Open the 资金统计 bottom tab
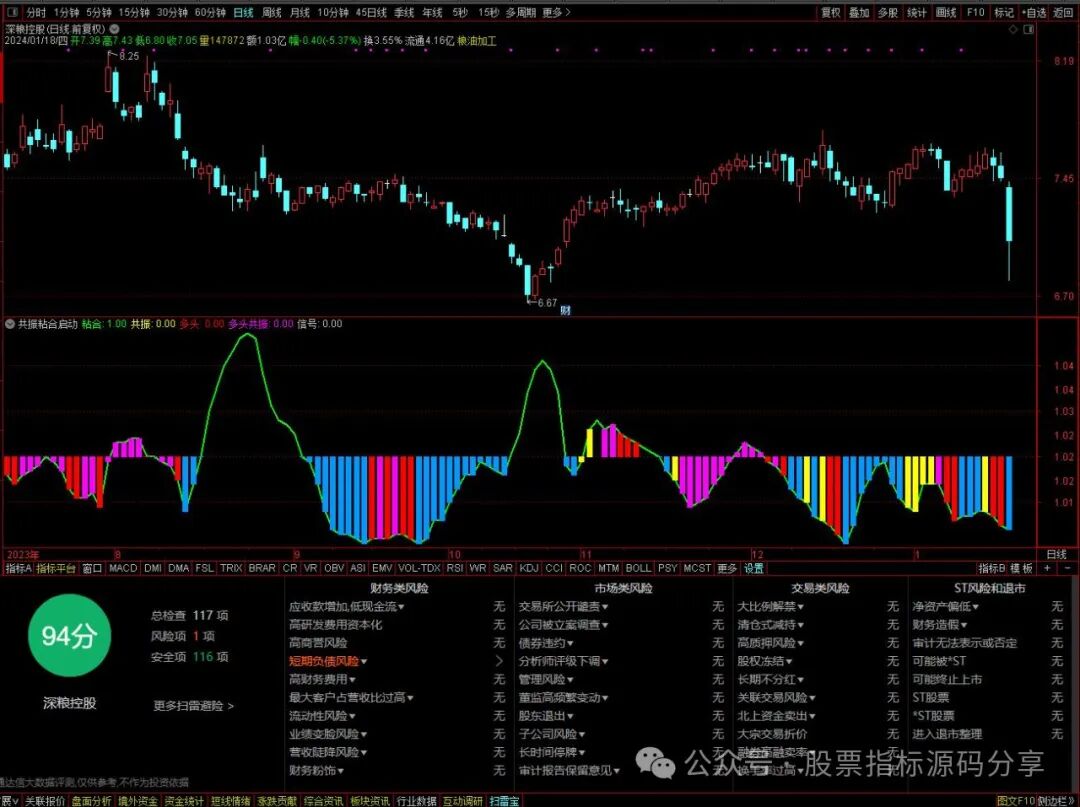This screenshot has width=1080, height=807. (x=184, y=801)
